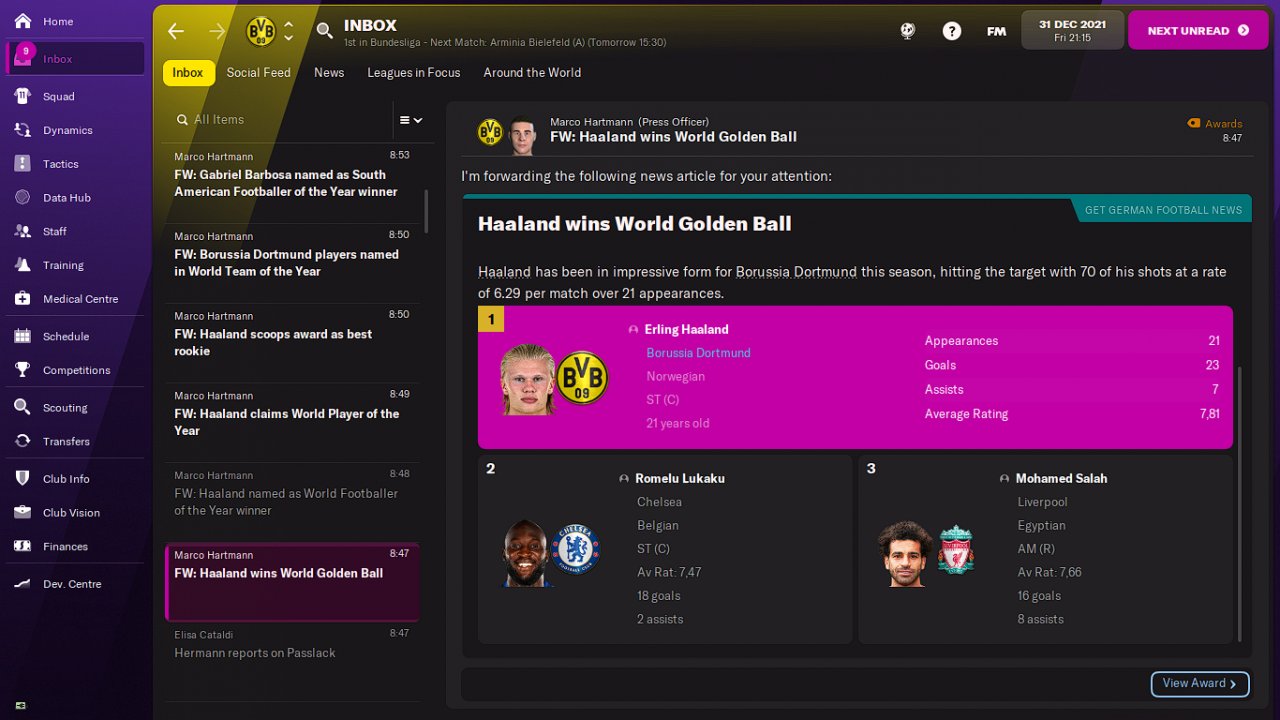Click the Liverpool club badge
This screenshot has width=1280, height=720.
tap(956, 550)
